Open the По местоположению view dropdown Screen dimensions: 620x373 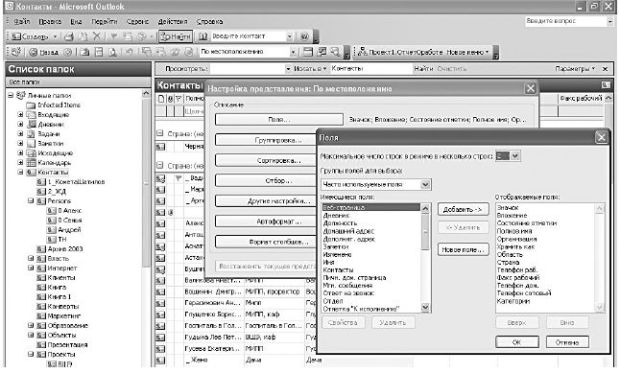(x=293, y=52)
